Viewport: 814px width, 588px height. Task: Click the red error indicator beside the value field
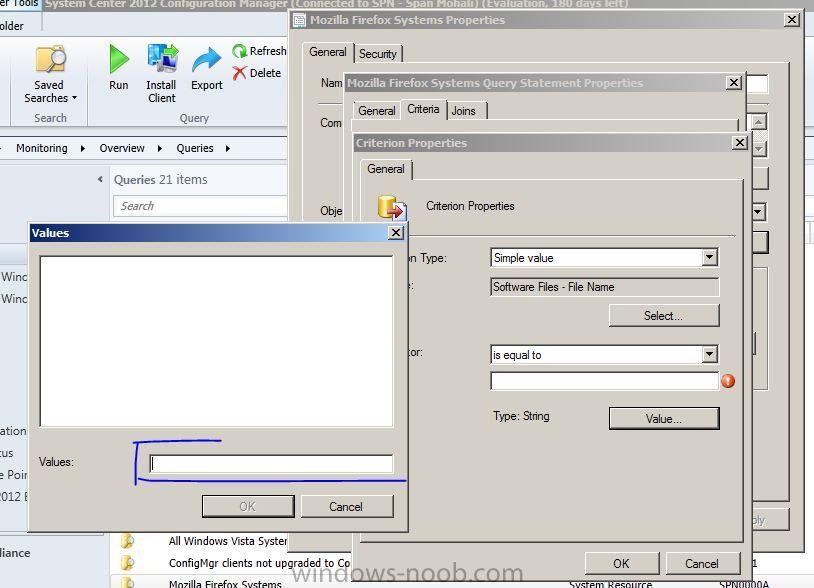click(728, 381)
